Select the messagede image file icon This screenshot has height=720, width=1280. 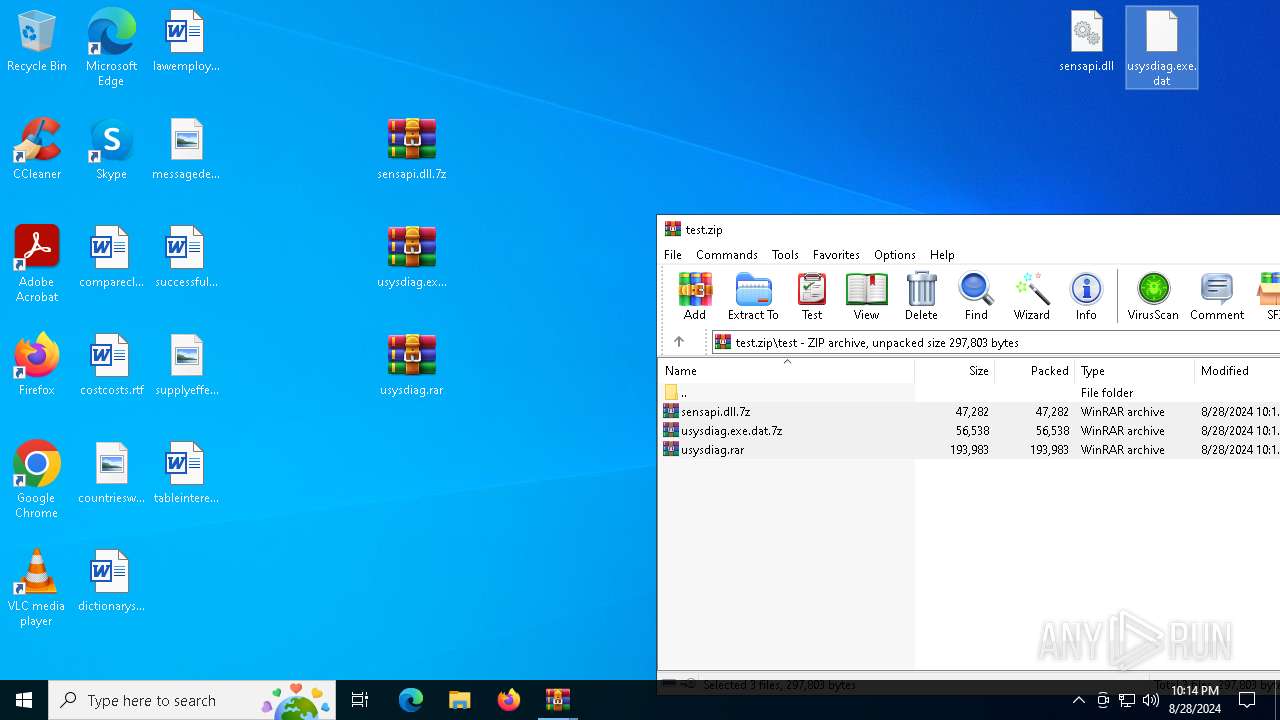(186, 150)
